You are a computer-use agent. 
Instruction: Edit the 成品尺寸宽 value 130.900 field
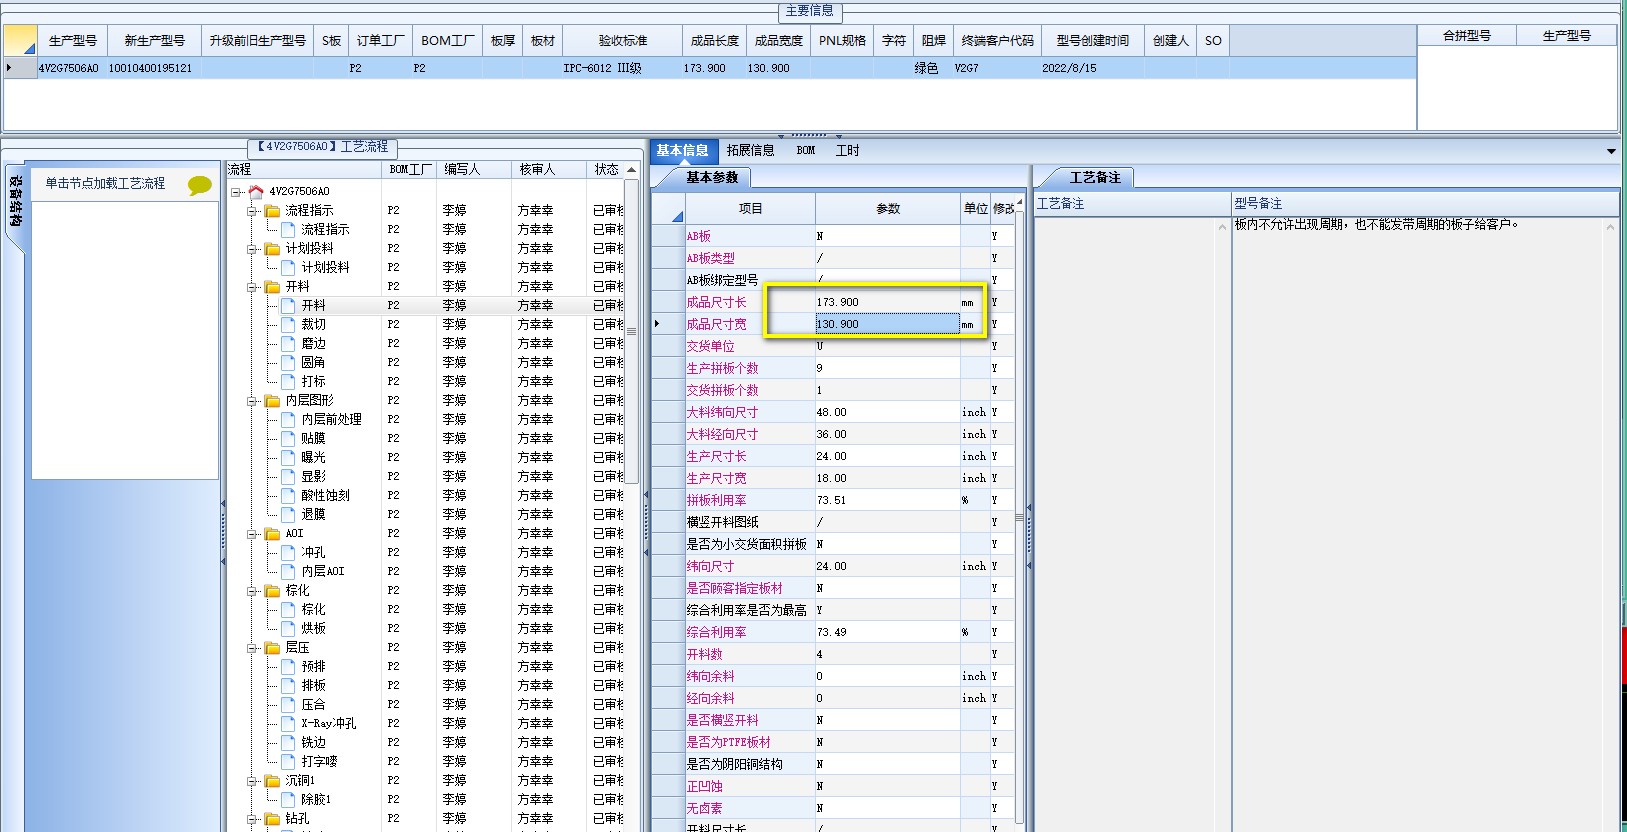(x=887, y=324)
